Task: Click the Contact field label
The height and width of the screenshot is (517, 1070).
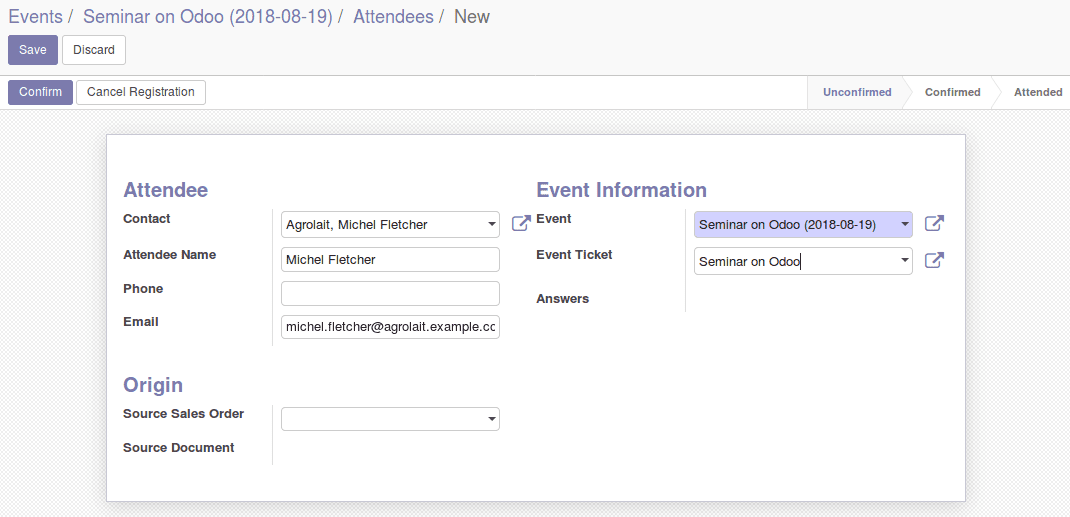Action: click(147, 219)
